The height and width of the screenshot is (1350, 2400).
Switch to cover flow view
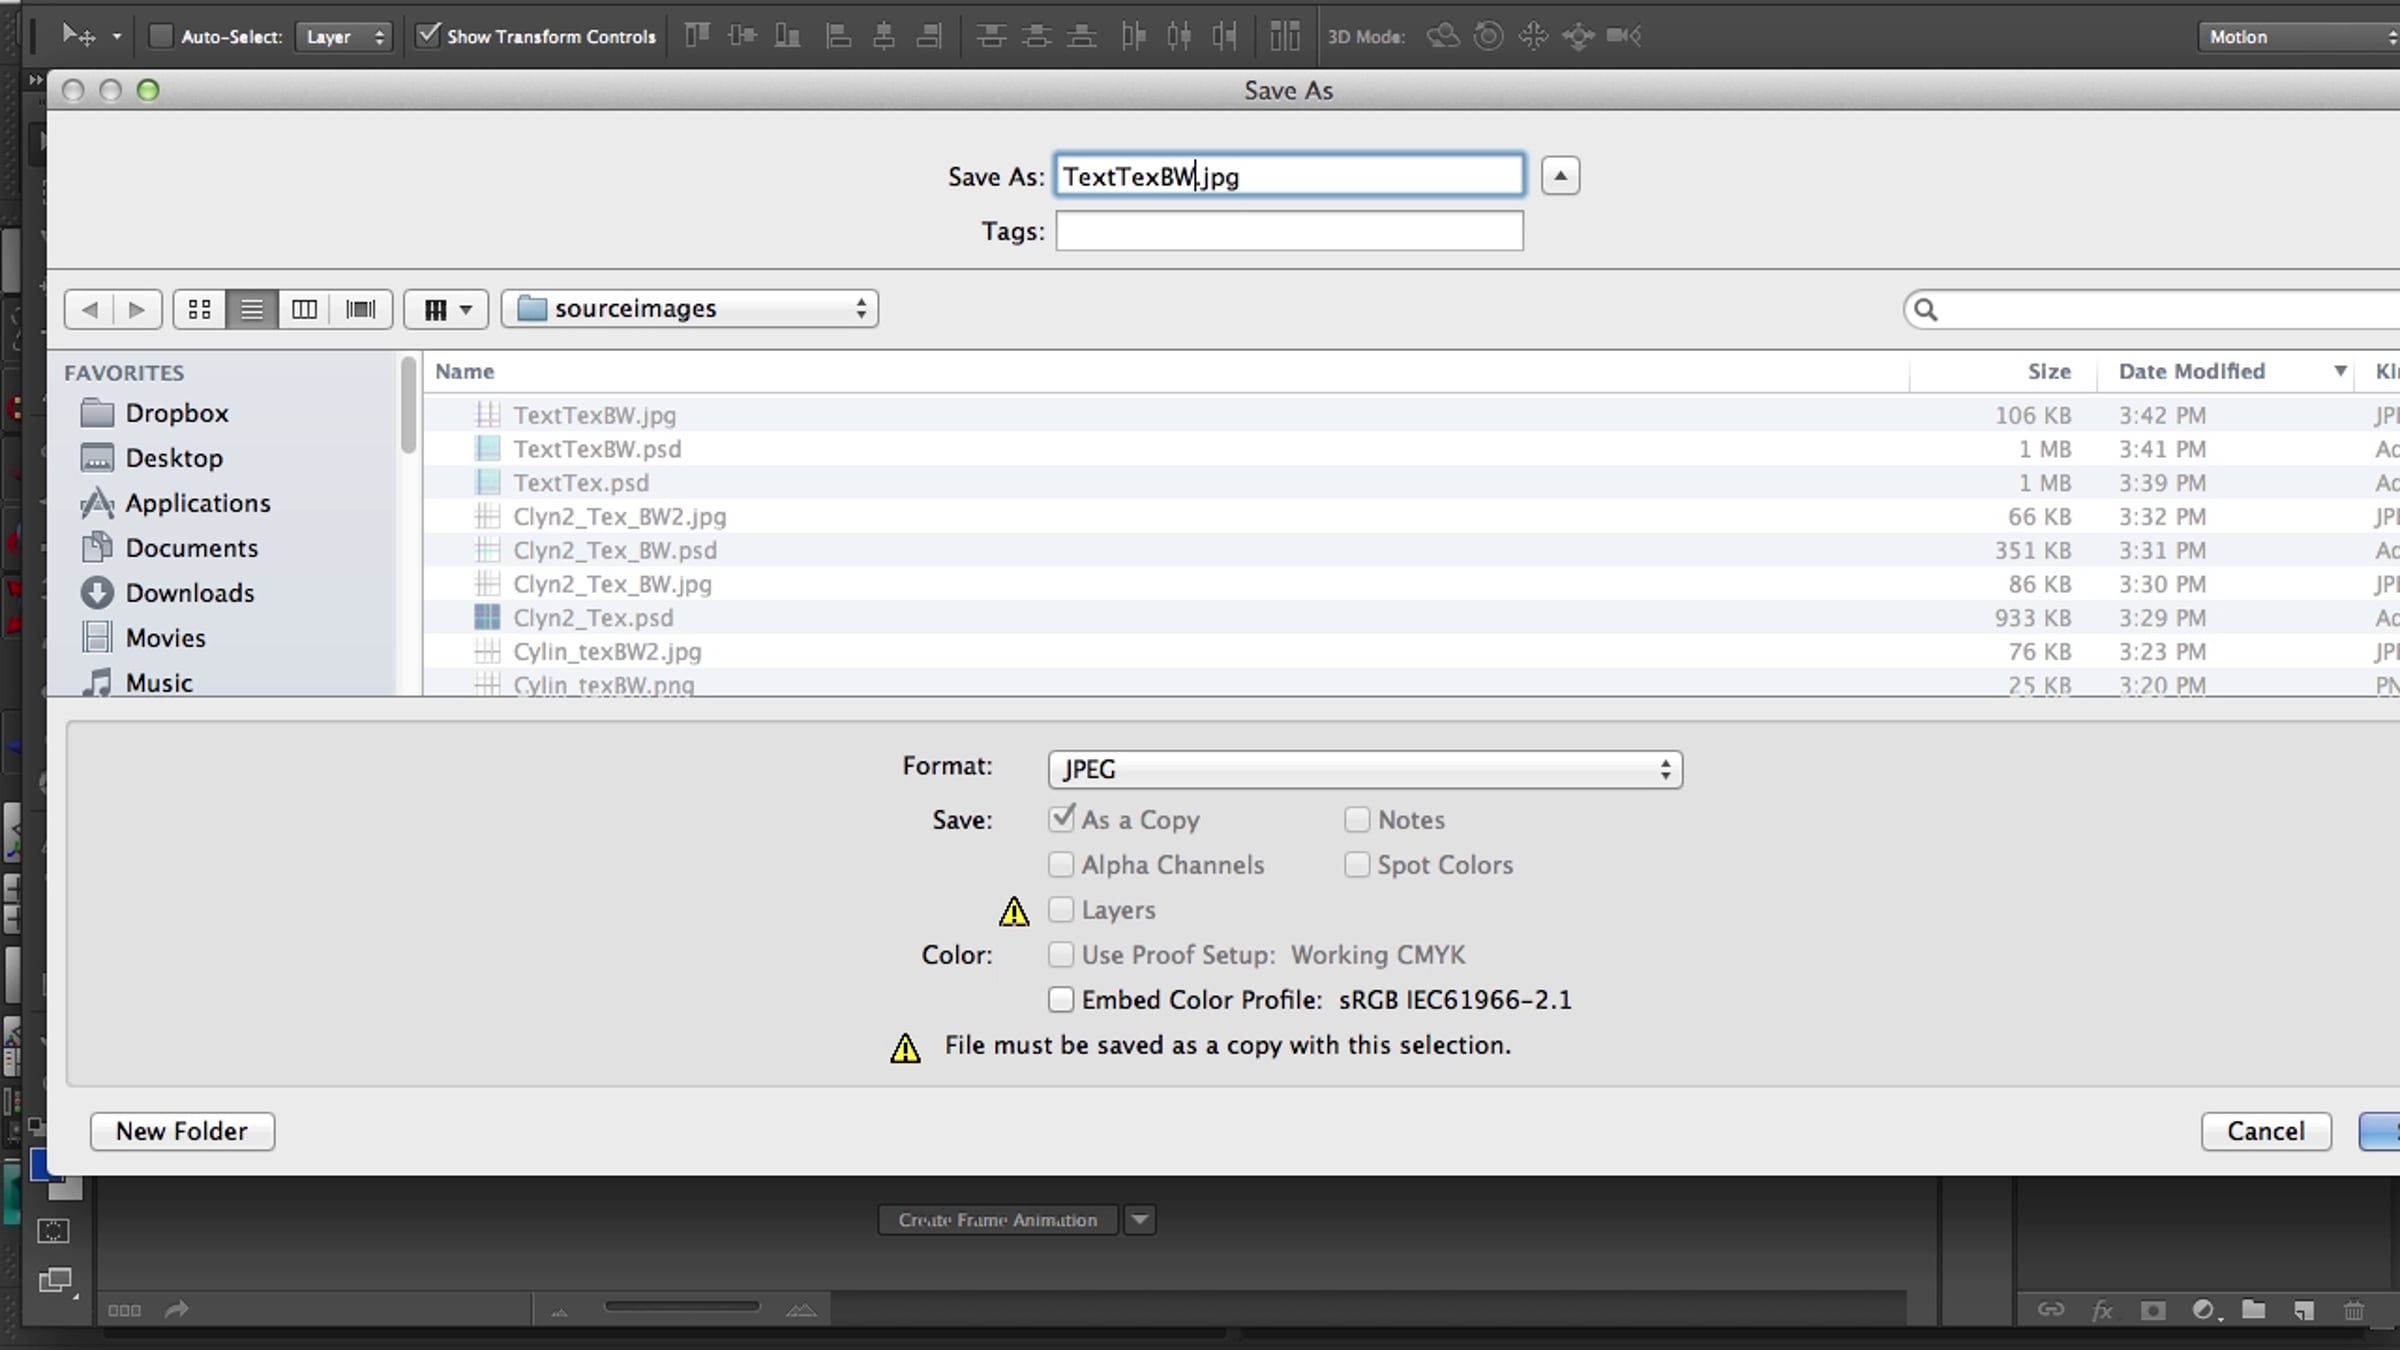tap(360, 309)
